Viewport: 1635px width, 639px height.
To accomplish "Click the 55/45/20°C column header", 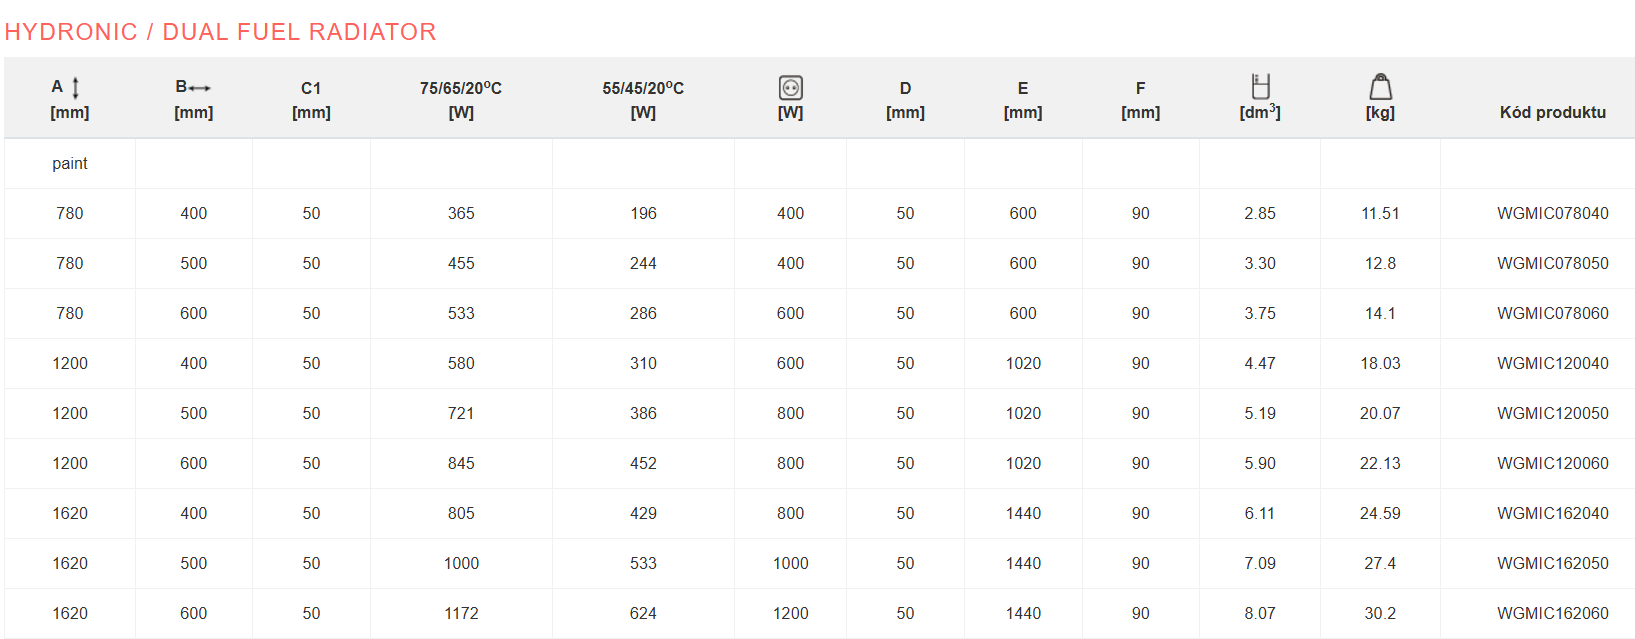I will 643,99.
